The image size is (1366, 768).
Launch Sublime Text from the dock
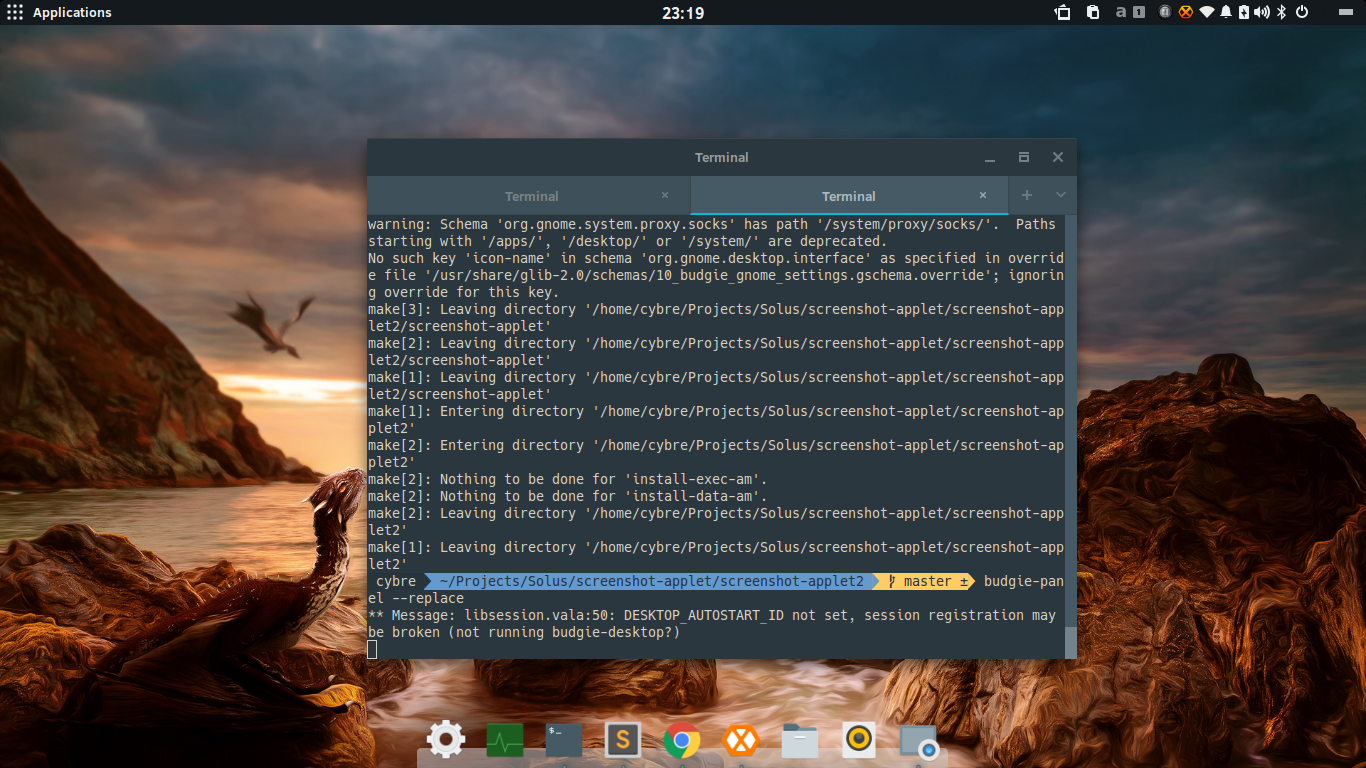(623, 740)
